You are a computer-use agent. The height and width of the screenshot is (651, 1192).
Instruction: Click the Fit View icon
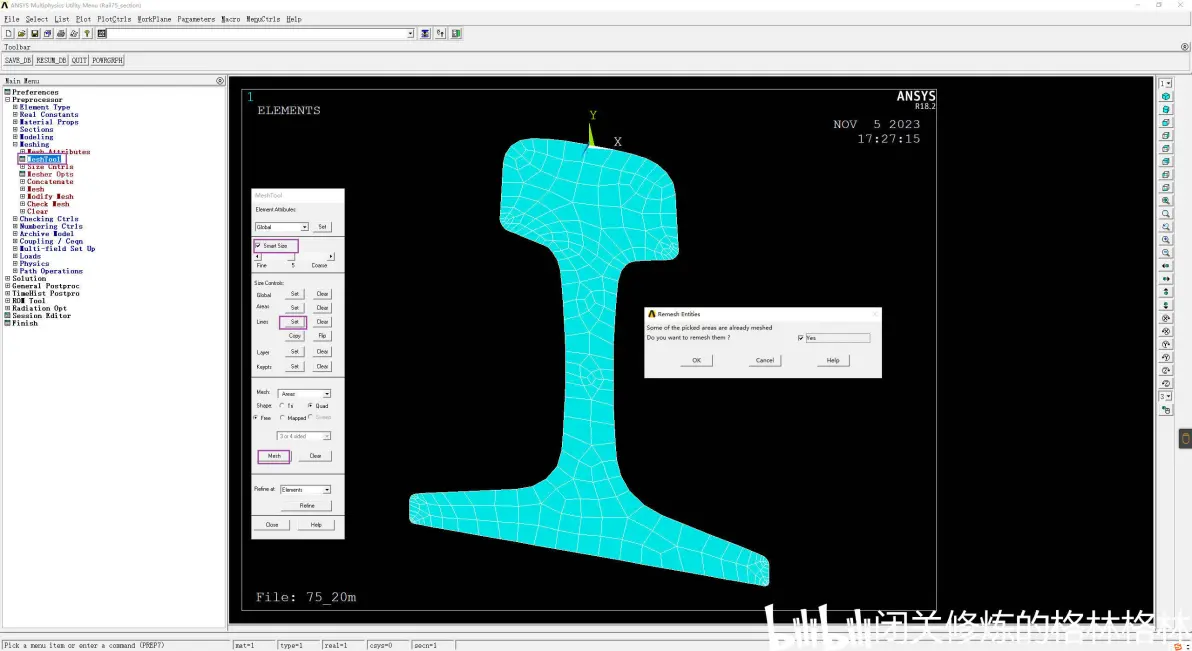(x=1165, y=201)
